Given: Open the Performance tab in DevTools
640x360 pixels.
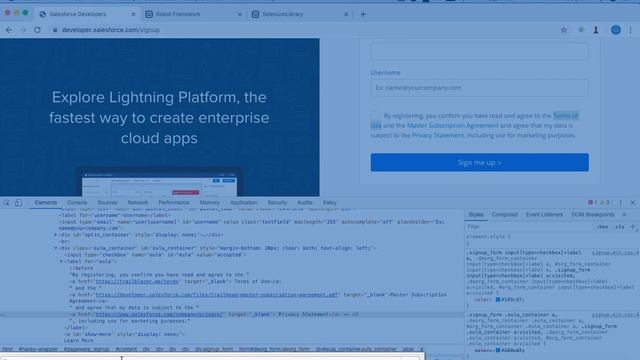Looking at the screenshot, I should click(x=174, y=202).
